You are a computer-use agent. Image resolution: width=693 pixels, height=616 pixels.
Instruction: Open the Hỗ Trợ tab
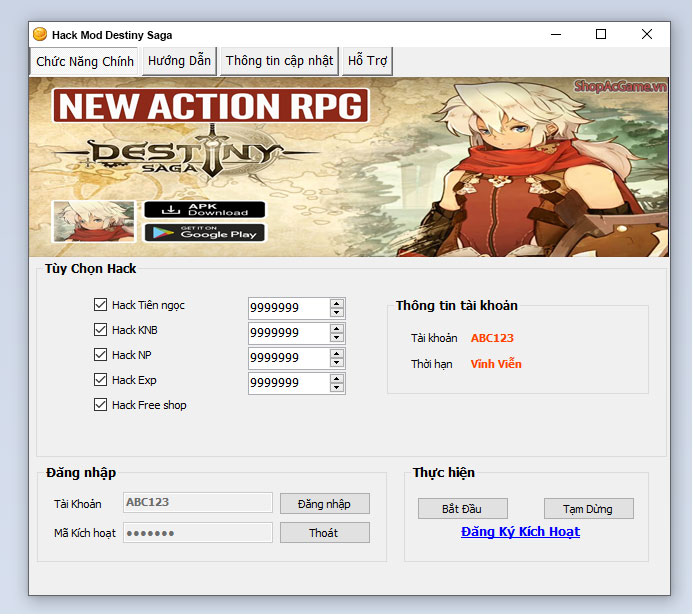(x=367, y=61)
